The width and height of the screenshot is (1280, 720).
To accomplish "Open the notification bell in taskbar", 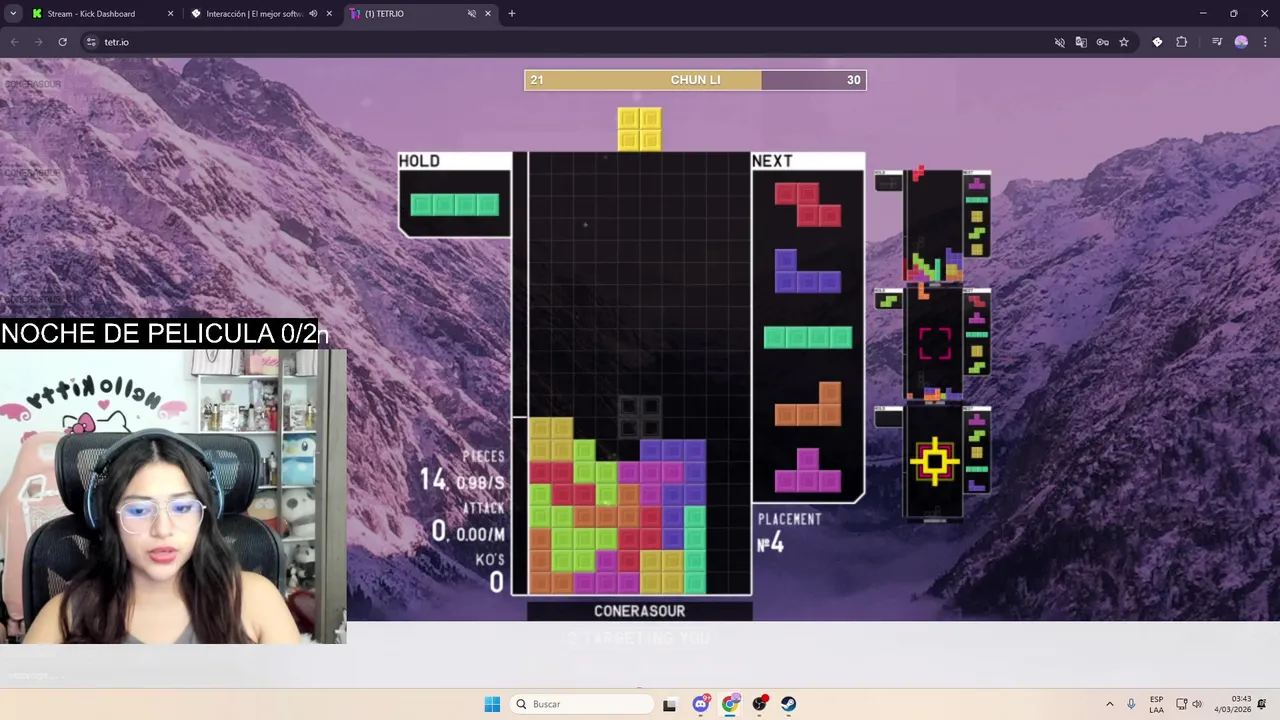I will click(x=1263, y=704).
